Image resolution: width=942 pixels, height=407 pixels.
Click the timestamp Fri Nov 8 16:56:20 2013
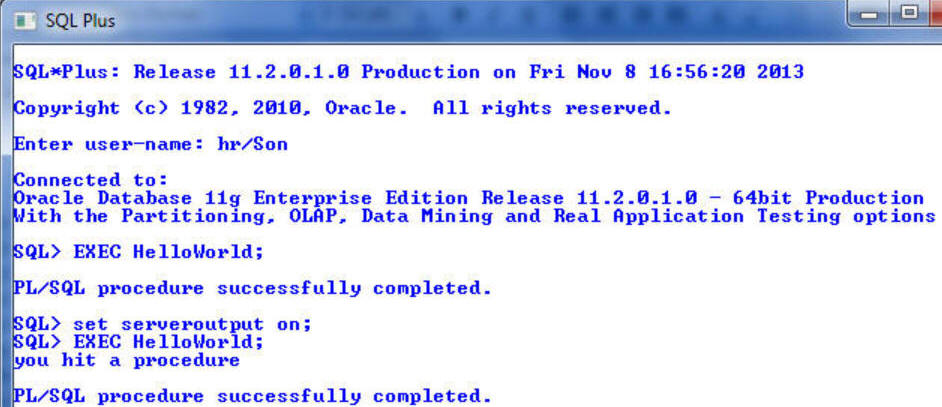[x=666, y=73]
